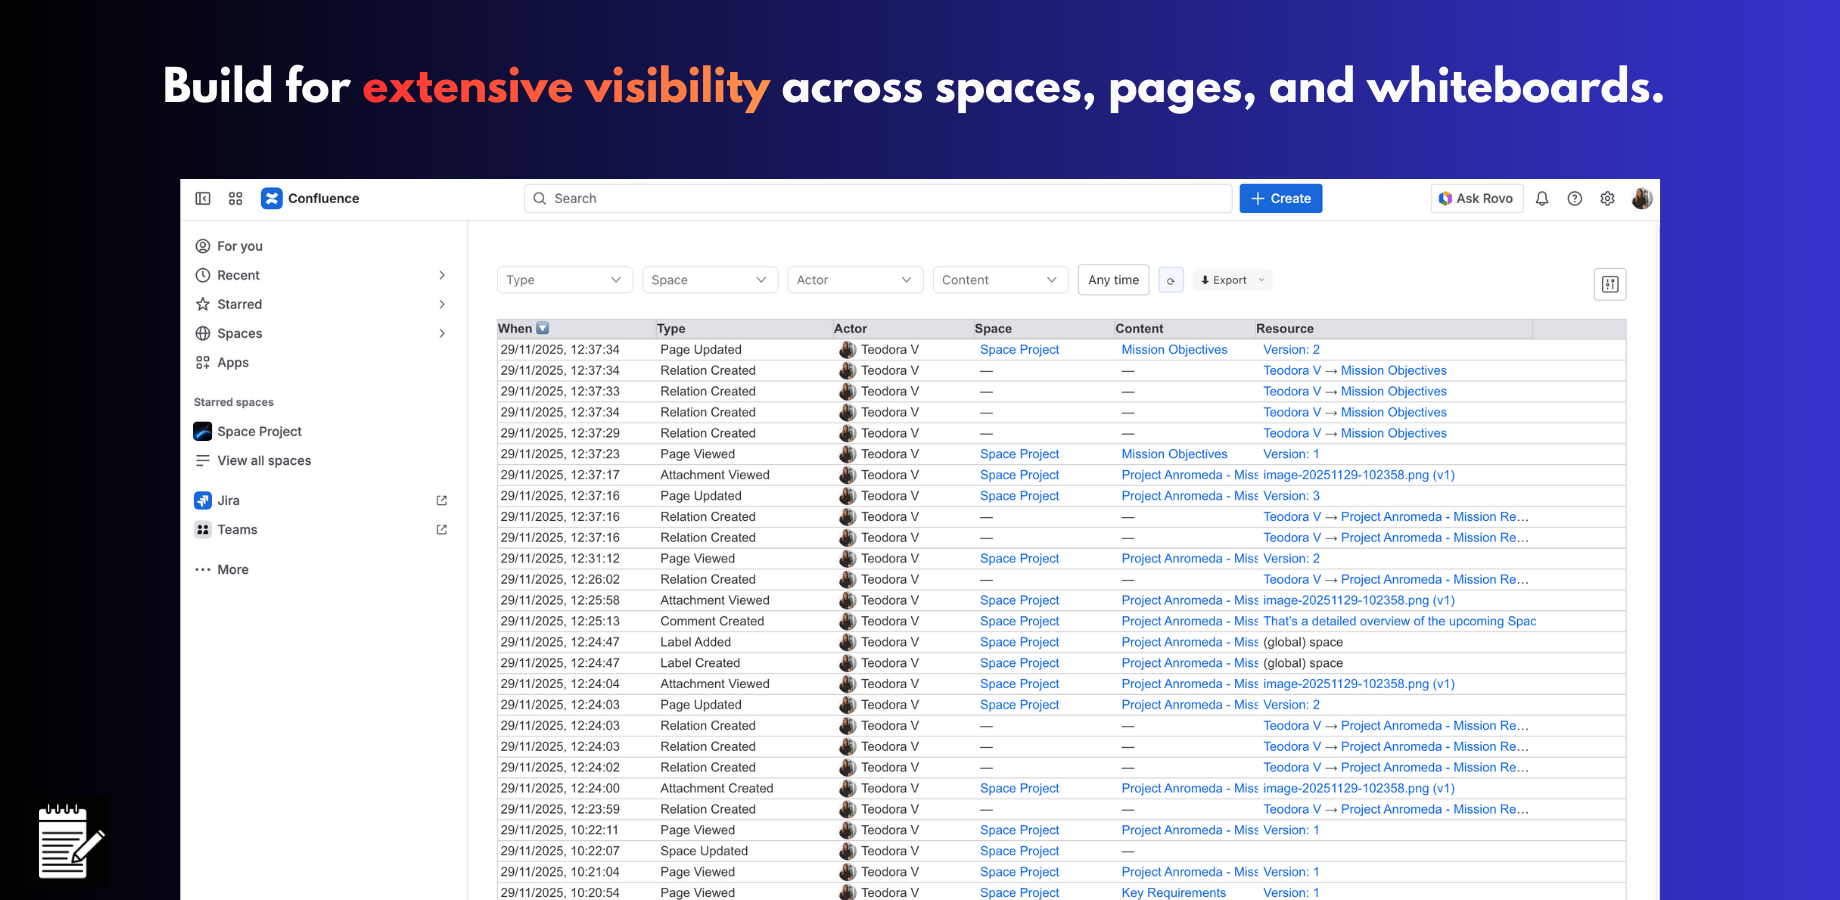The width and height of the screenshot is (1840, 900).
Task: Expand the Export options chevron
Action: [x=1262, y=280]
